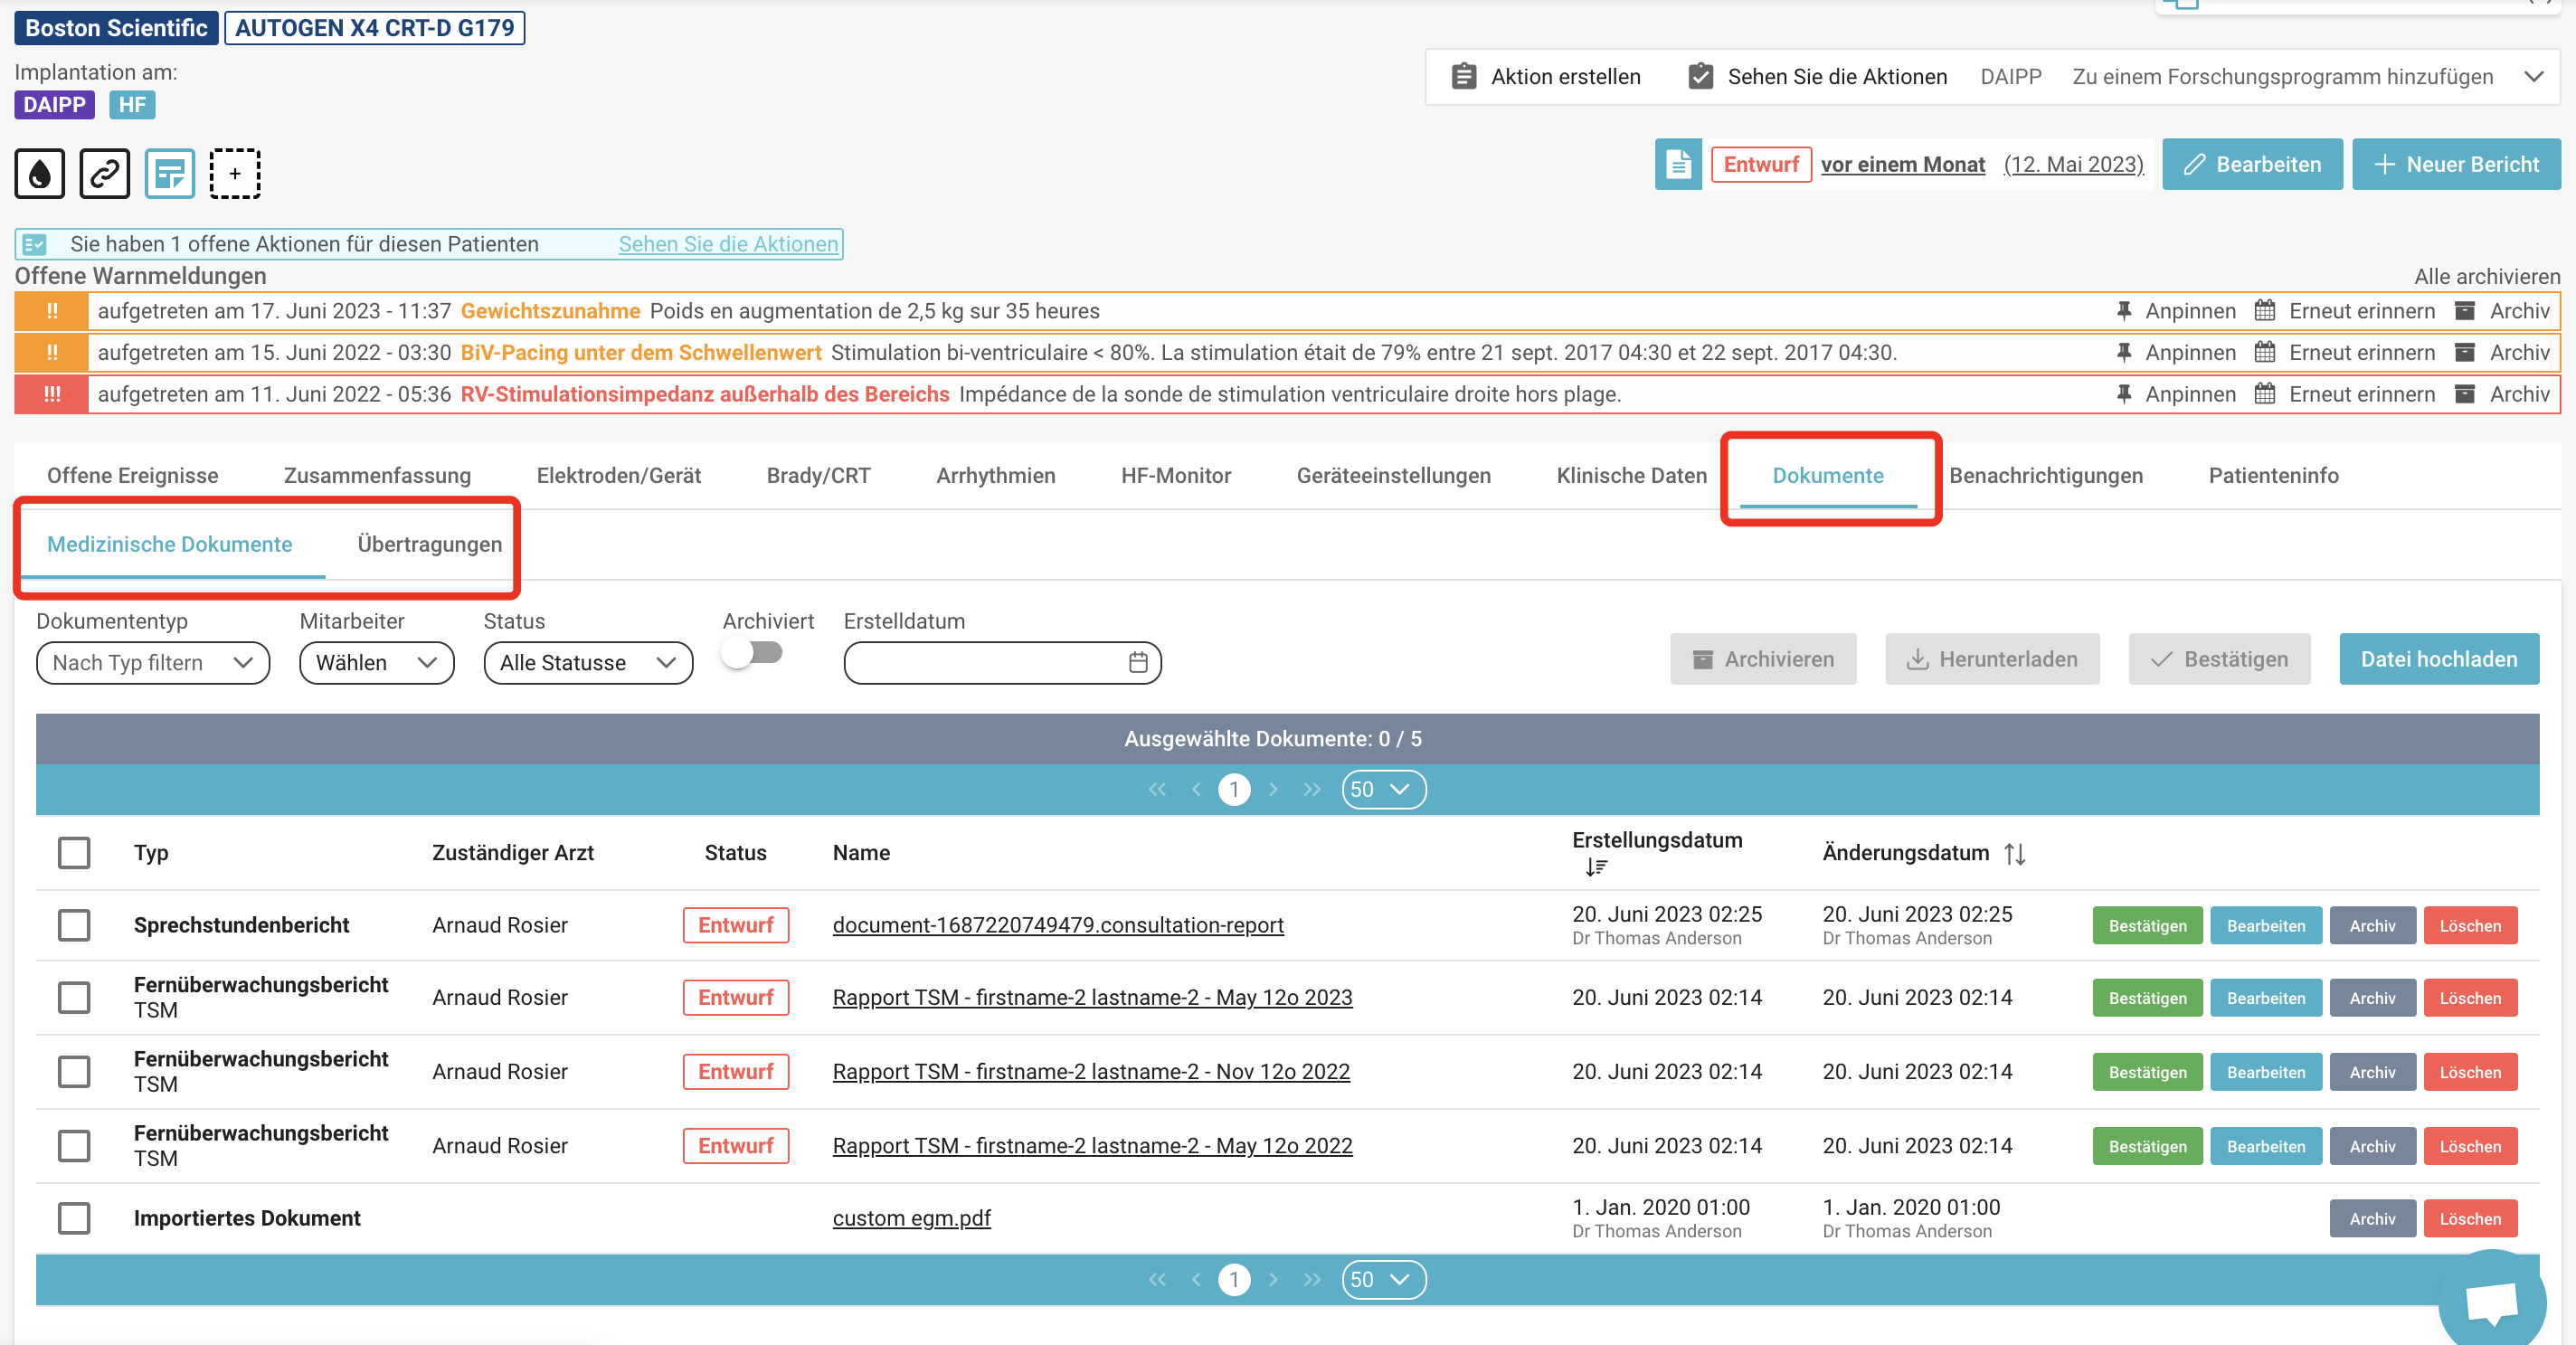Open the chat bubble widget icon
2576x1345 pixels.
point(2491,1302)
